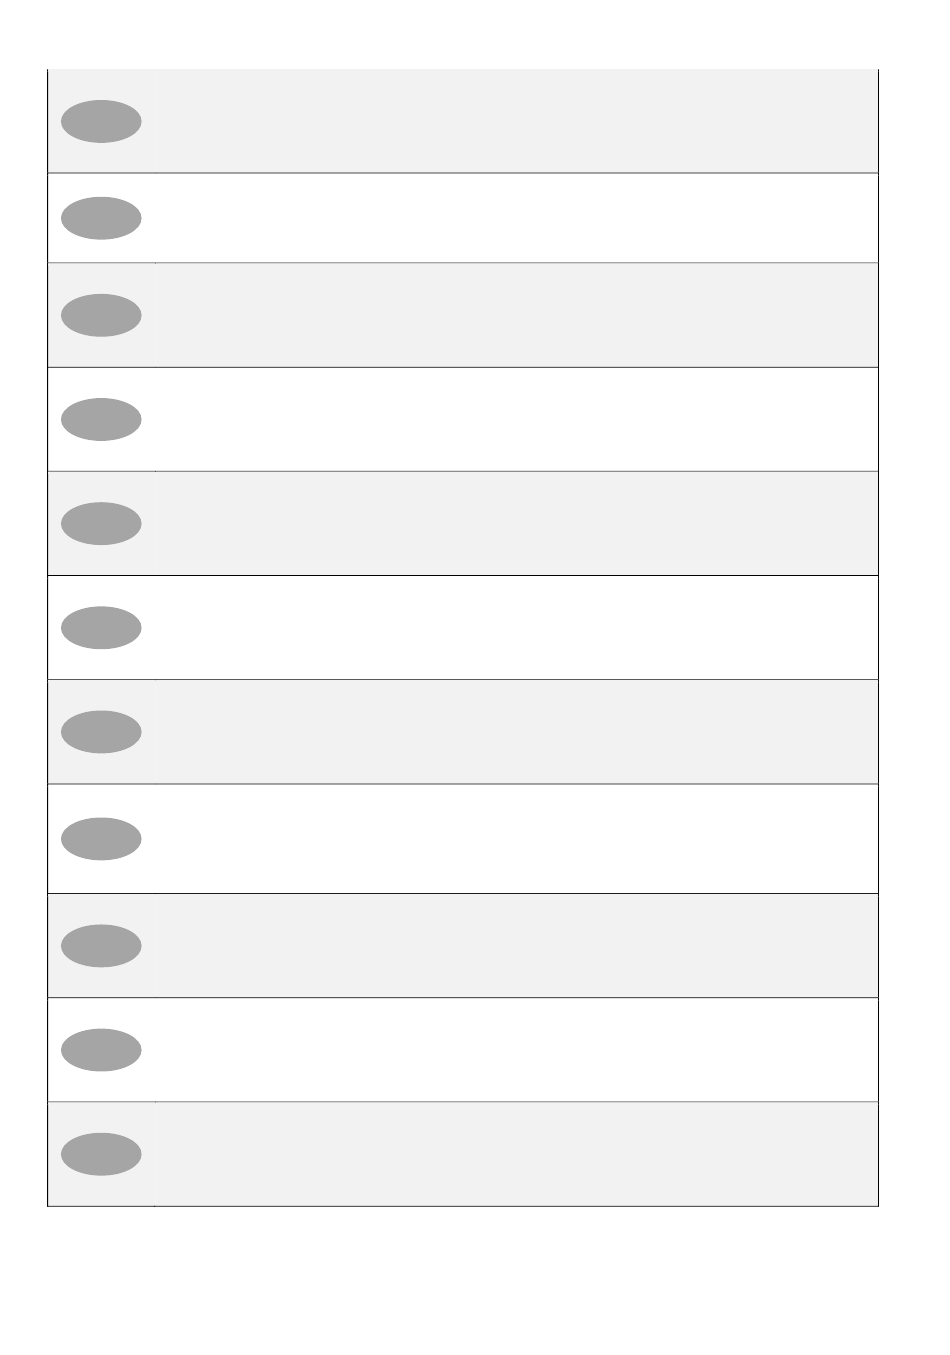The width and height of the screenshot is (950, 1355).
Task: Click the gray oval in the last row
Action: [101, 1154]
